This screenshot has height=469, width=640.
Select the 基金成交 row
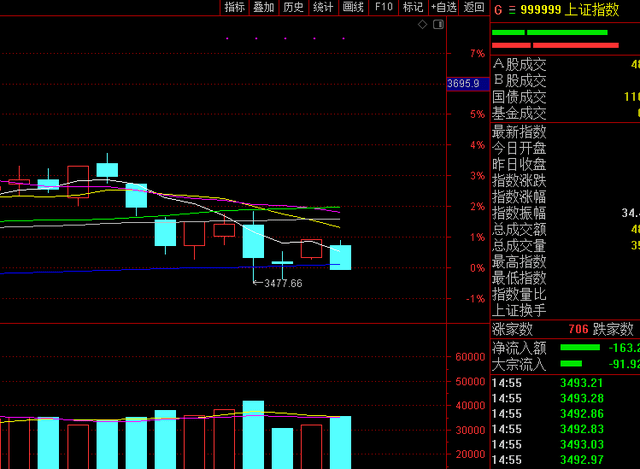tap(565, 113)
